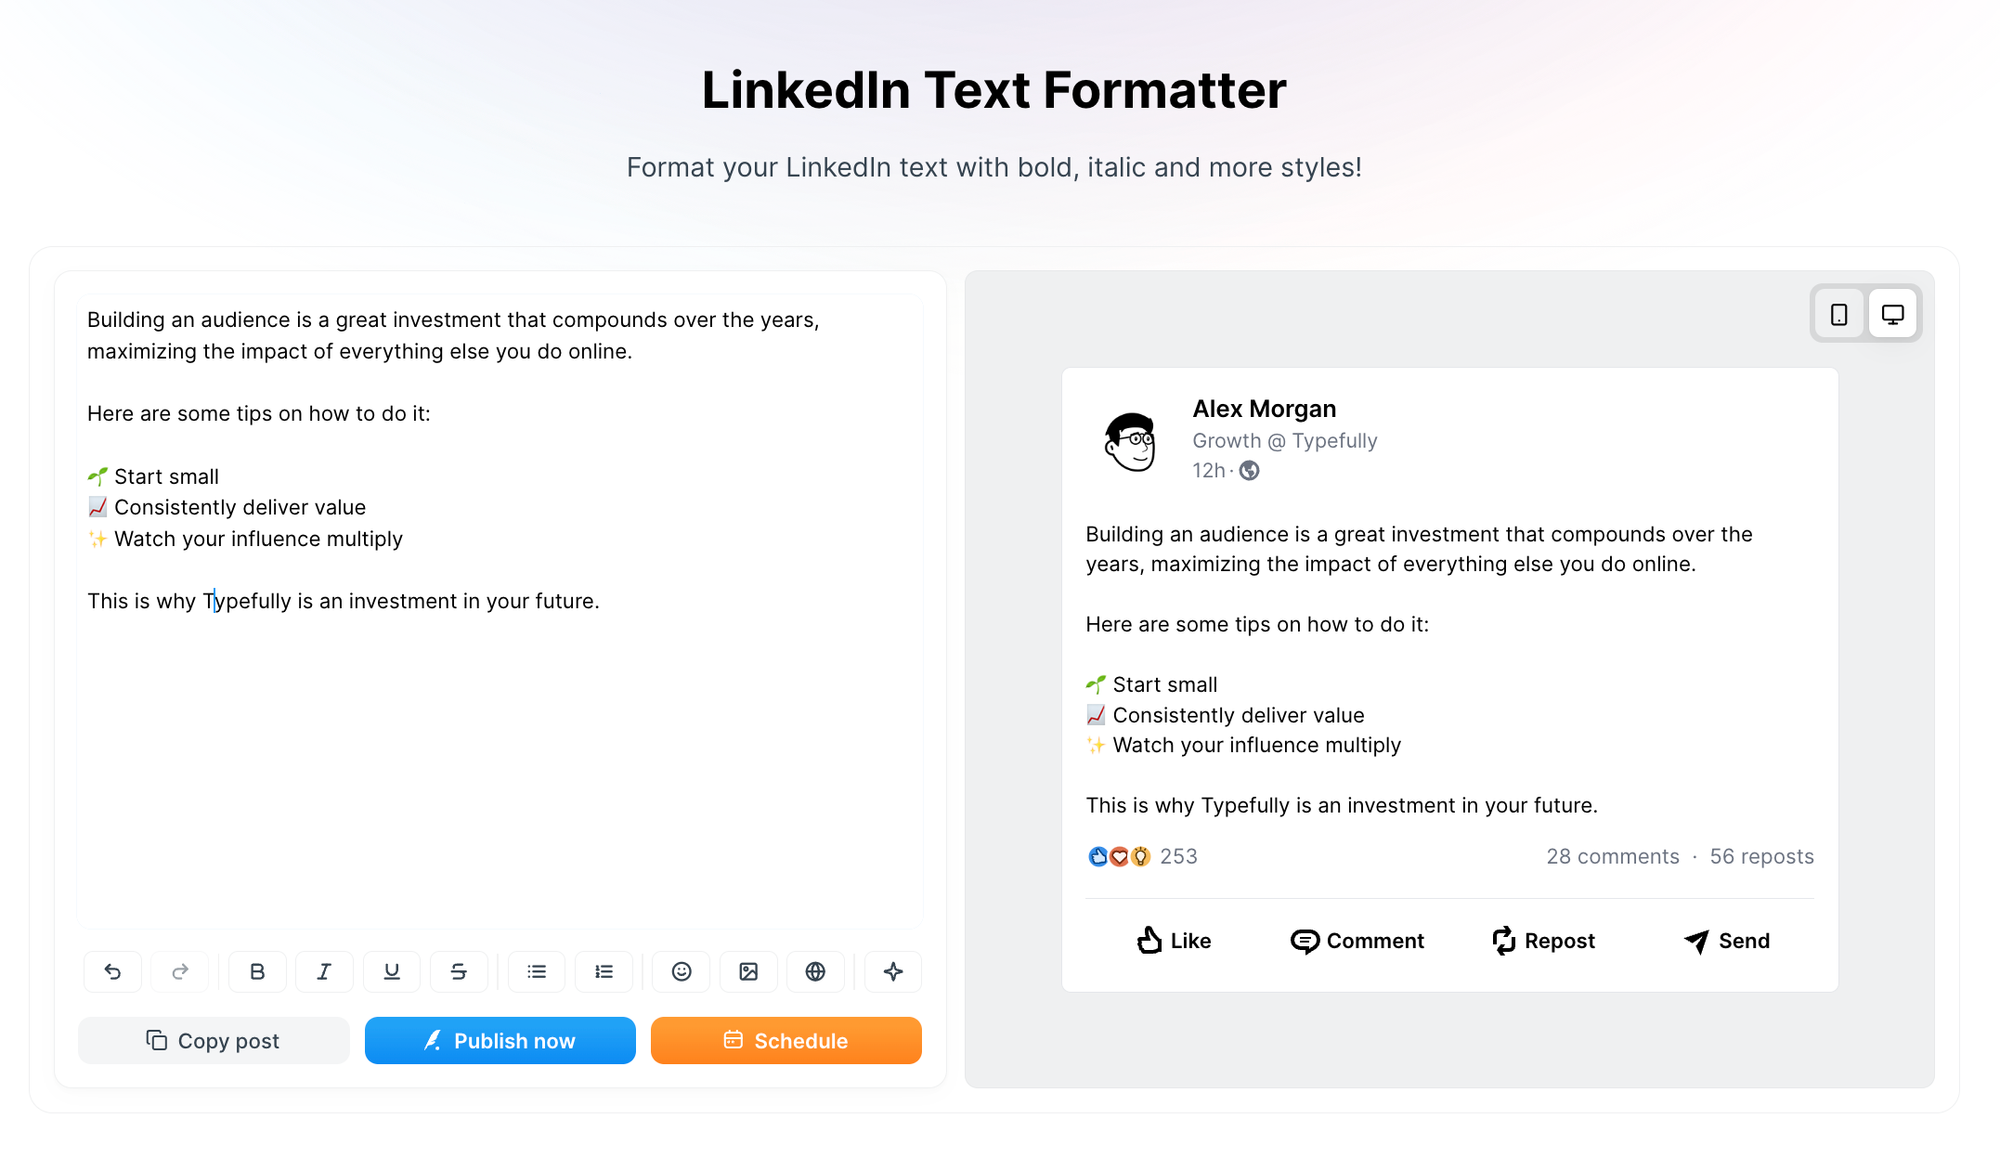Schedule the post for later
2000x1159 pixels.
click(786, 1040)
